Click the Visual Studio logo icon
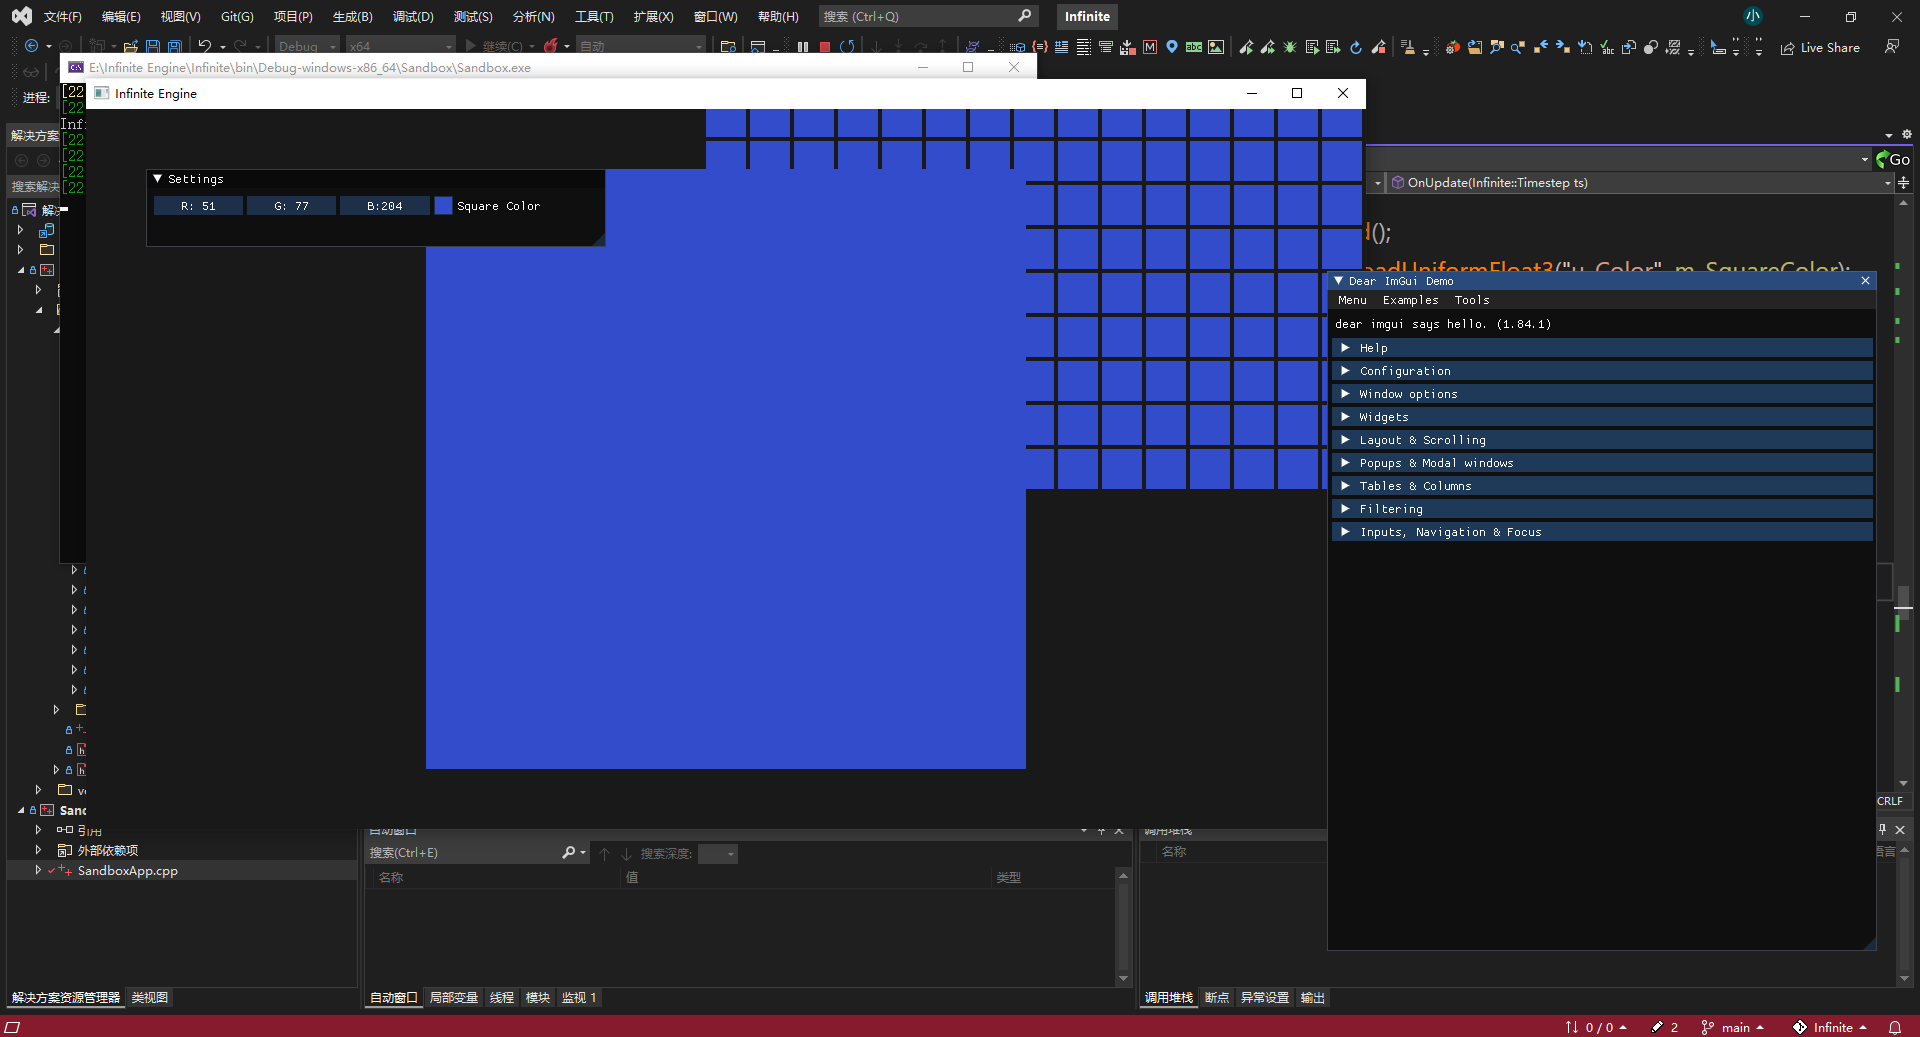 (x=21, y=16)
